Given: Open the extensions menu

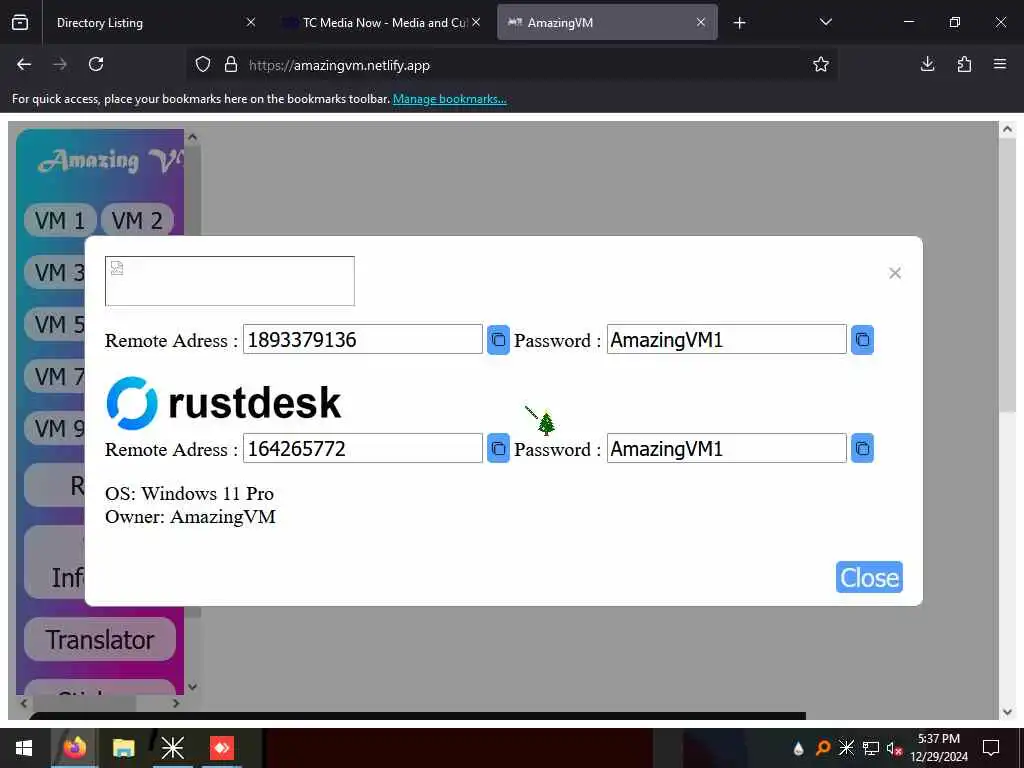Looking at the screenshot, I should pyautogui.click(x=964, y=64).
